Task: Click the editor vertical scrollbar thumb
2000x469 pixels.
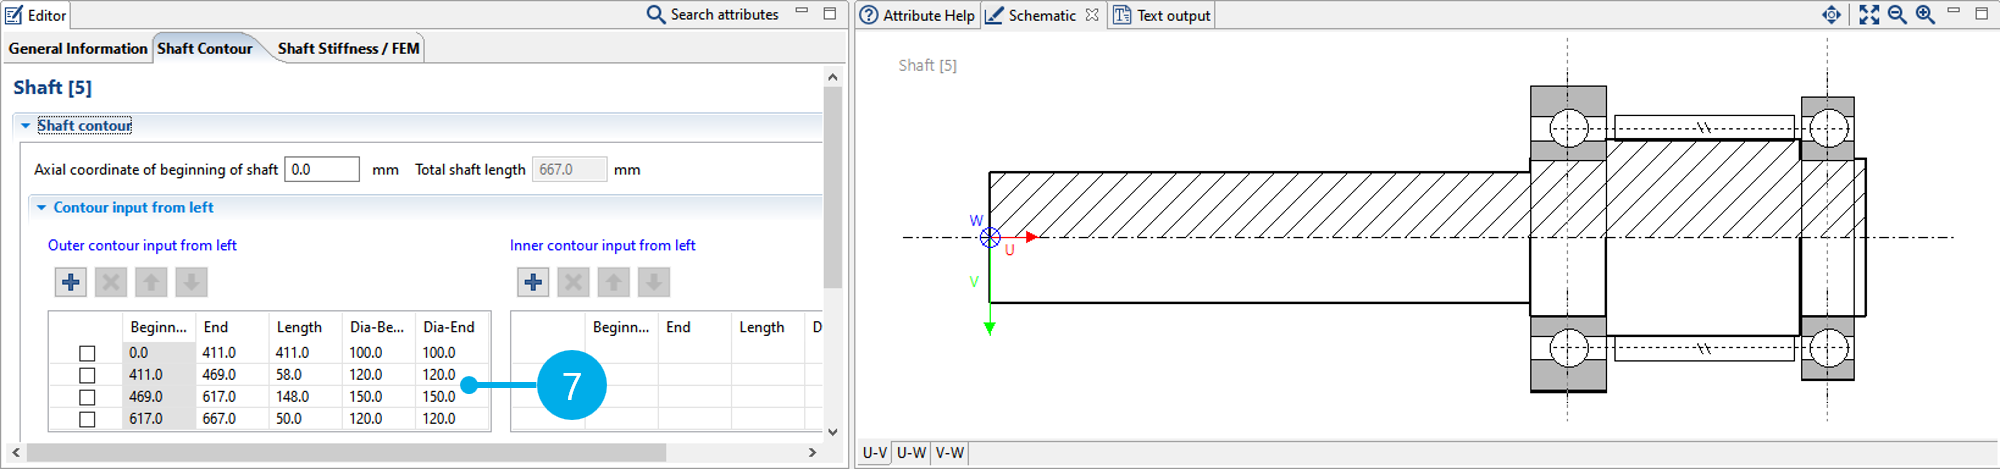Action: coord(833,187)
